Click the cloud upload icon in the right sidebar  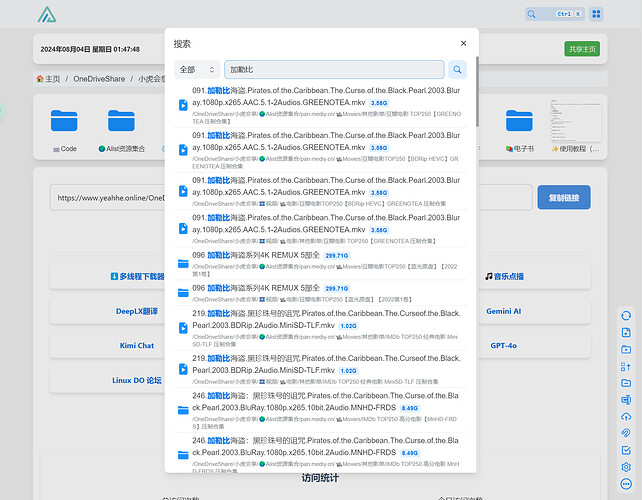tap(626, 416)
